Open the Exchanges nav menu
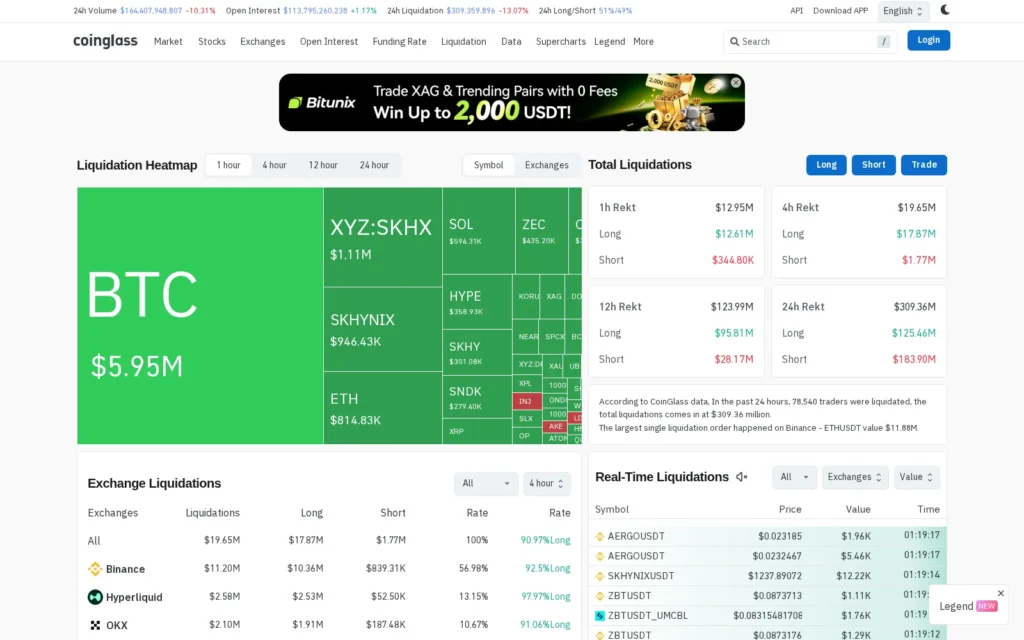 (263, 41)
